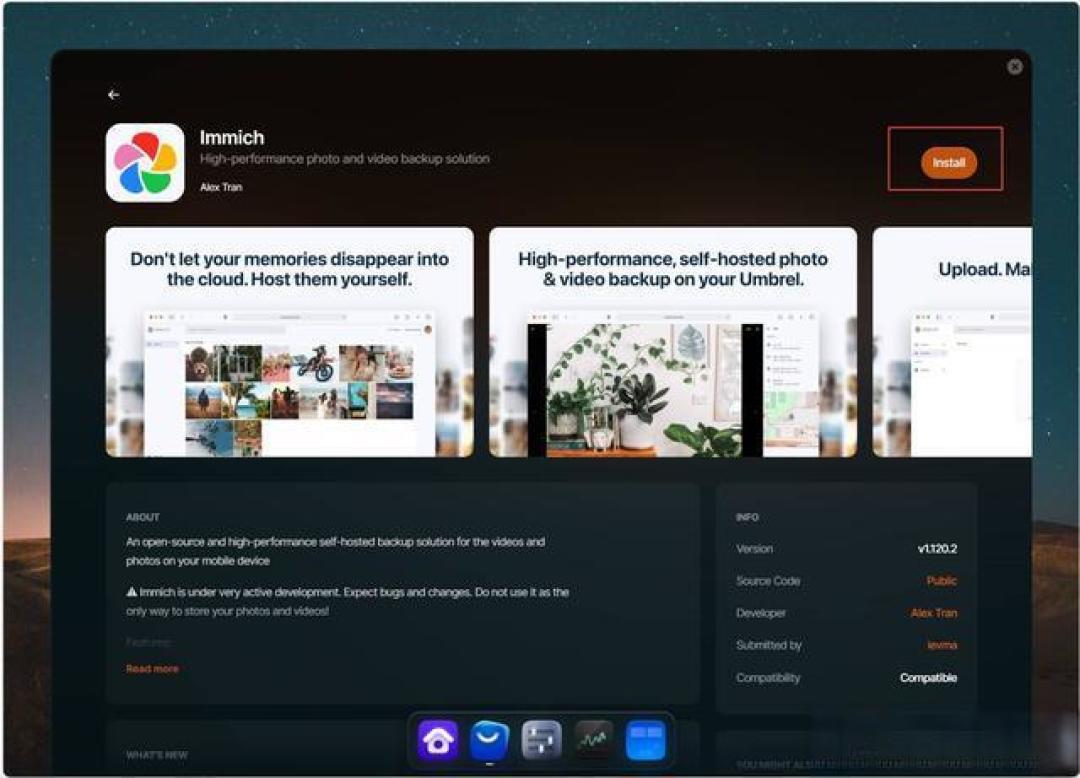Screen dimensions: 1080x778
Task: Click the Compatible compatibility value
Action: click(x=928, y=677)
